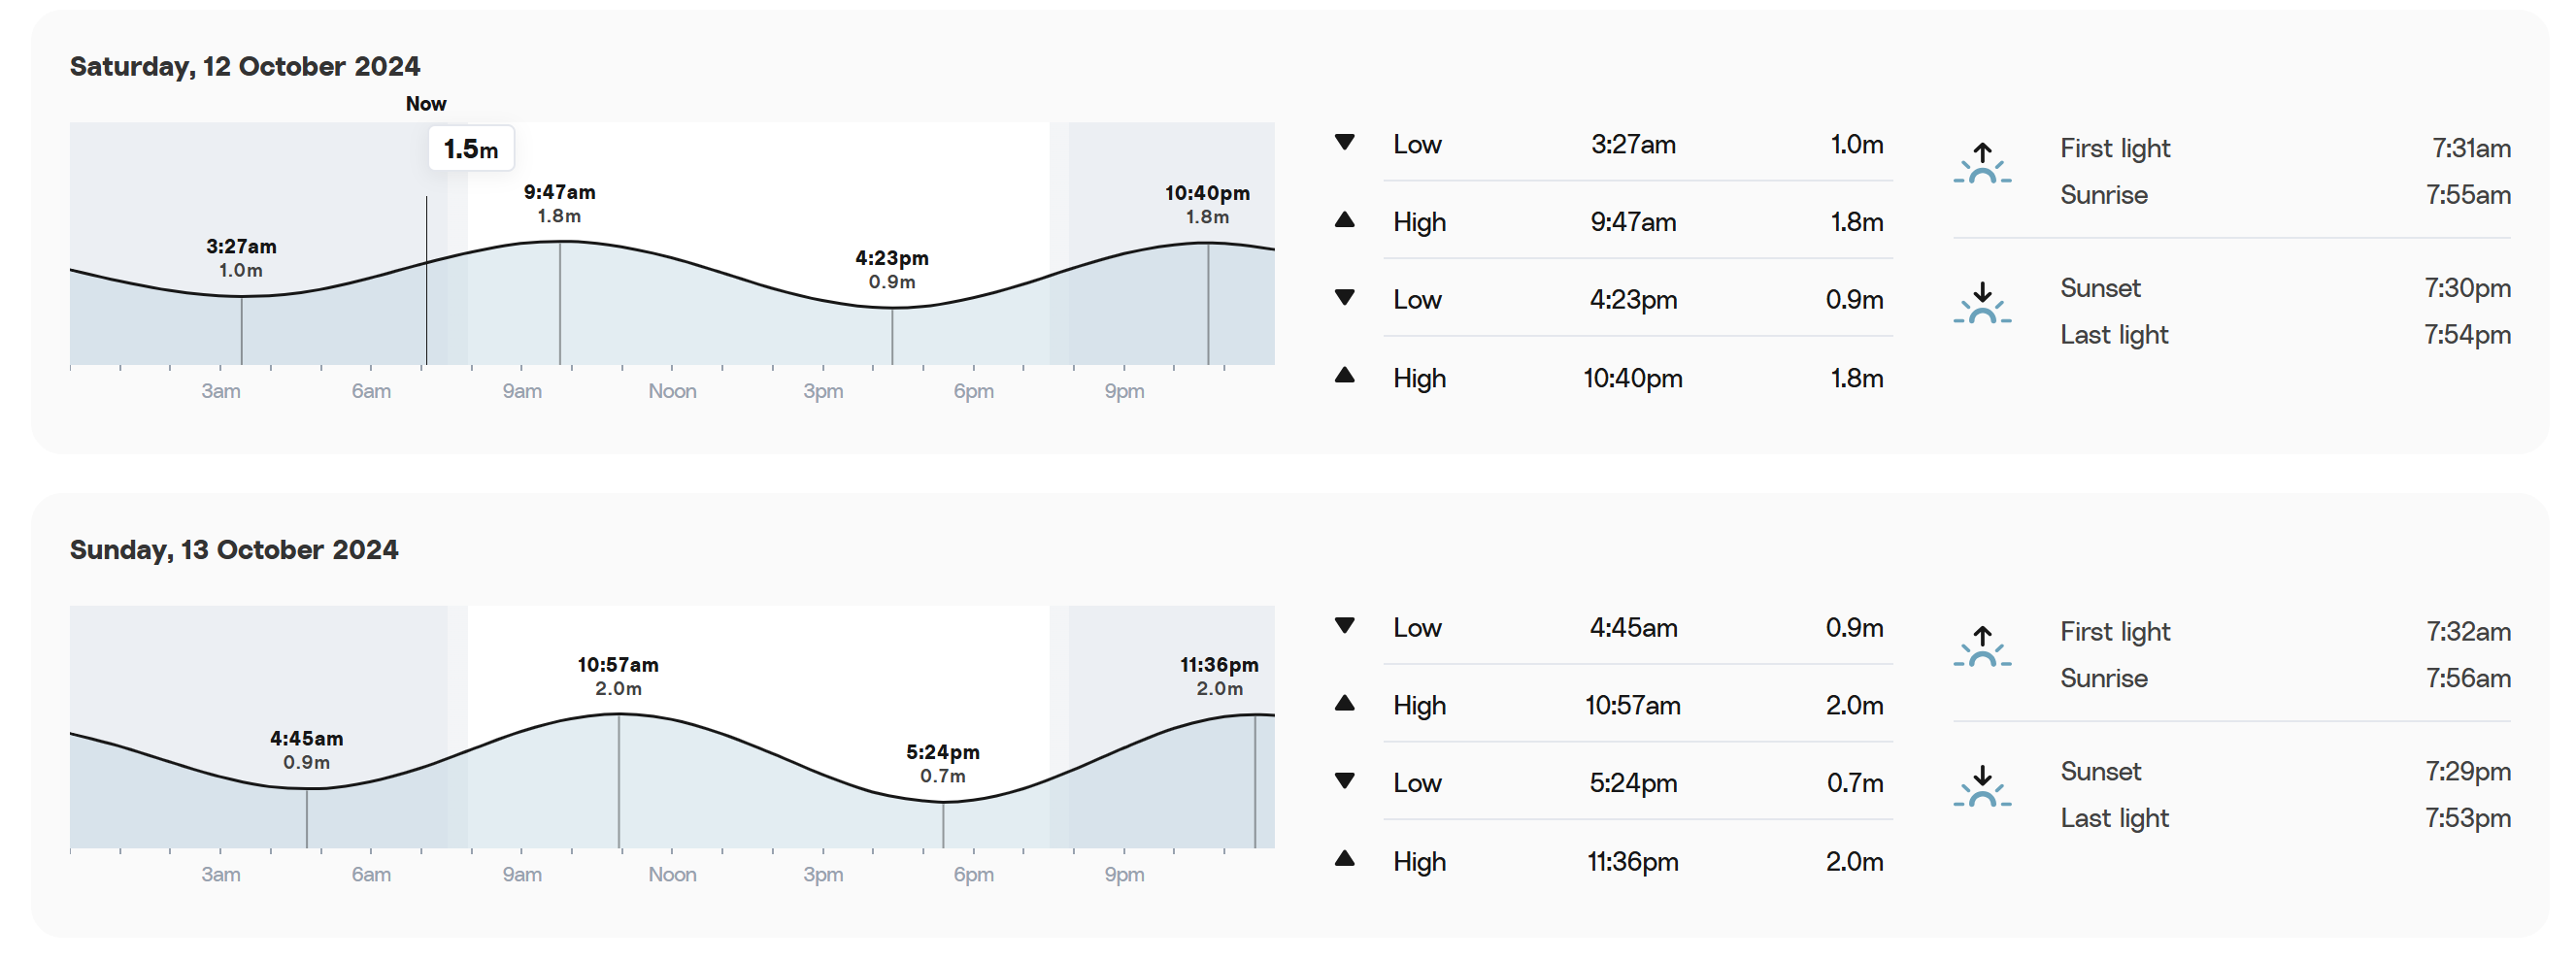Click the Sunday sunset icon beside Last light
Image resolution: width=2576 pixels, height=960 pixels.
pos(1982,787)
